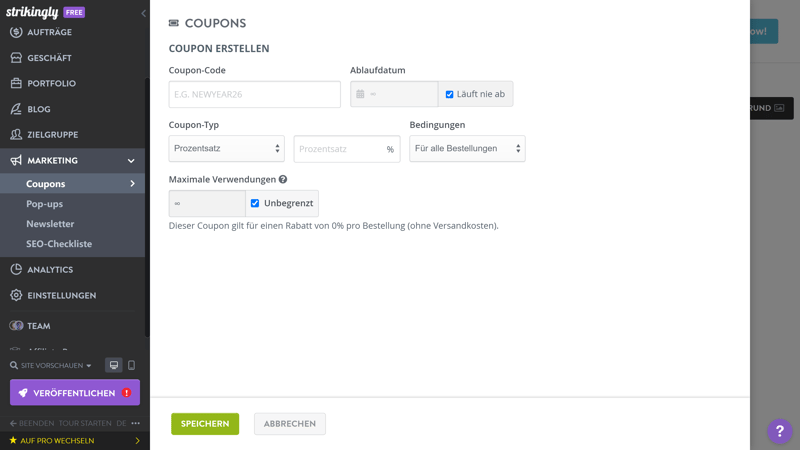Open the Pop-ups submenu item

(44, 204)
